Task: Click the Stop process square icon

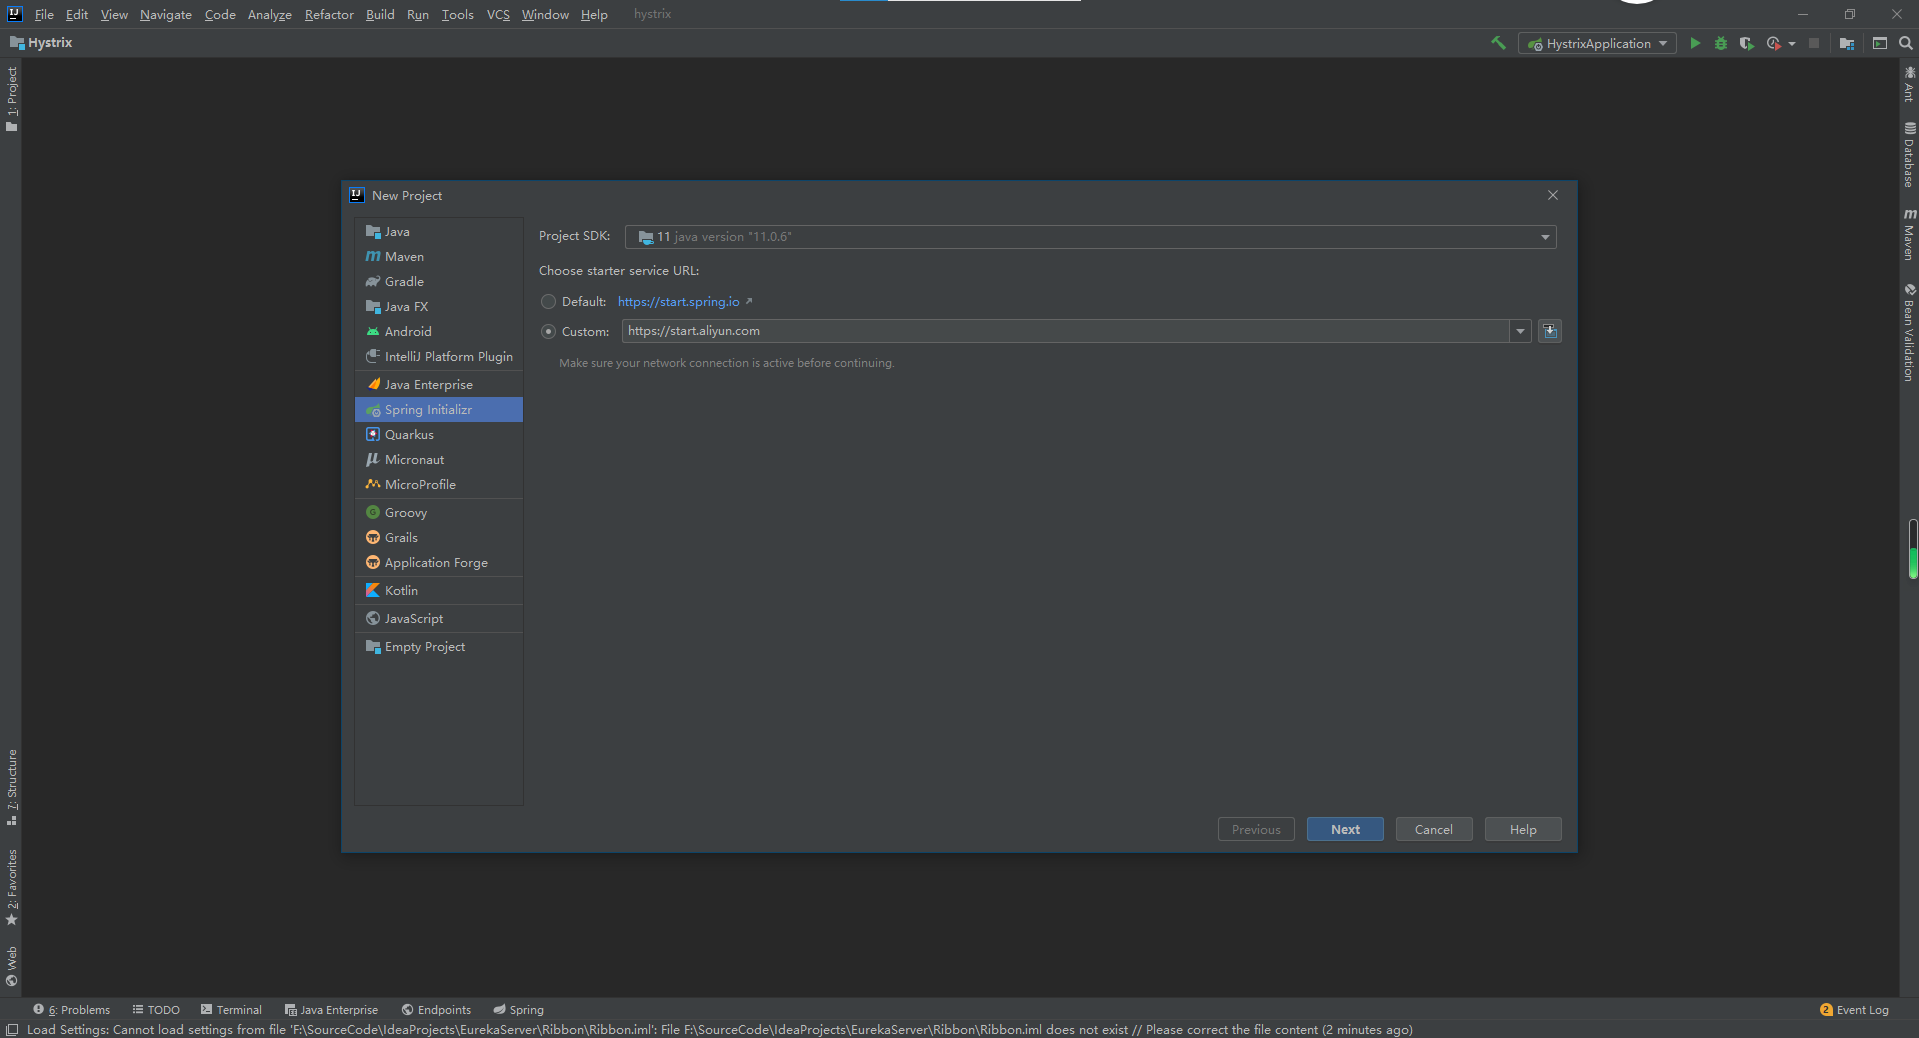Action: coord(1814,43)
